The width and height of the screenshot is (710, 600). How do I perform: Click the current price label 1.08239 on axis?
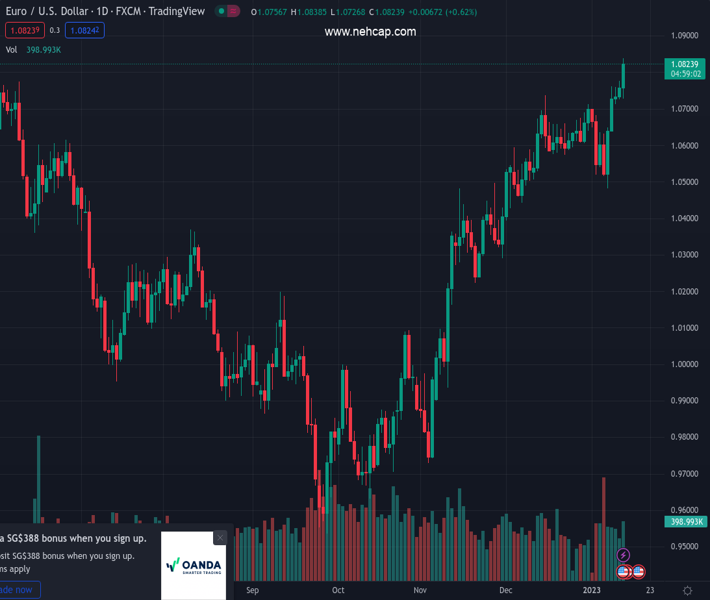pyautogui.click(x=684, y=64)
